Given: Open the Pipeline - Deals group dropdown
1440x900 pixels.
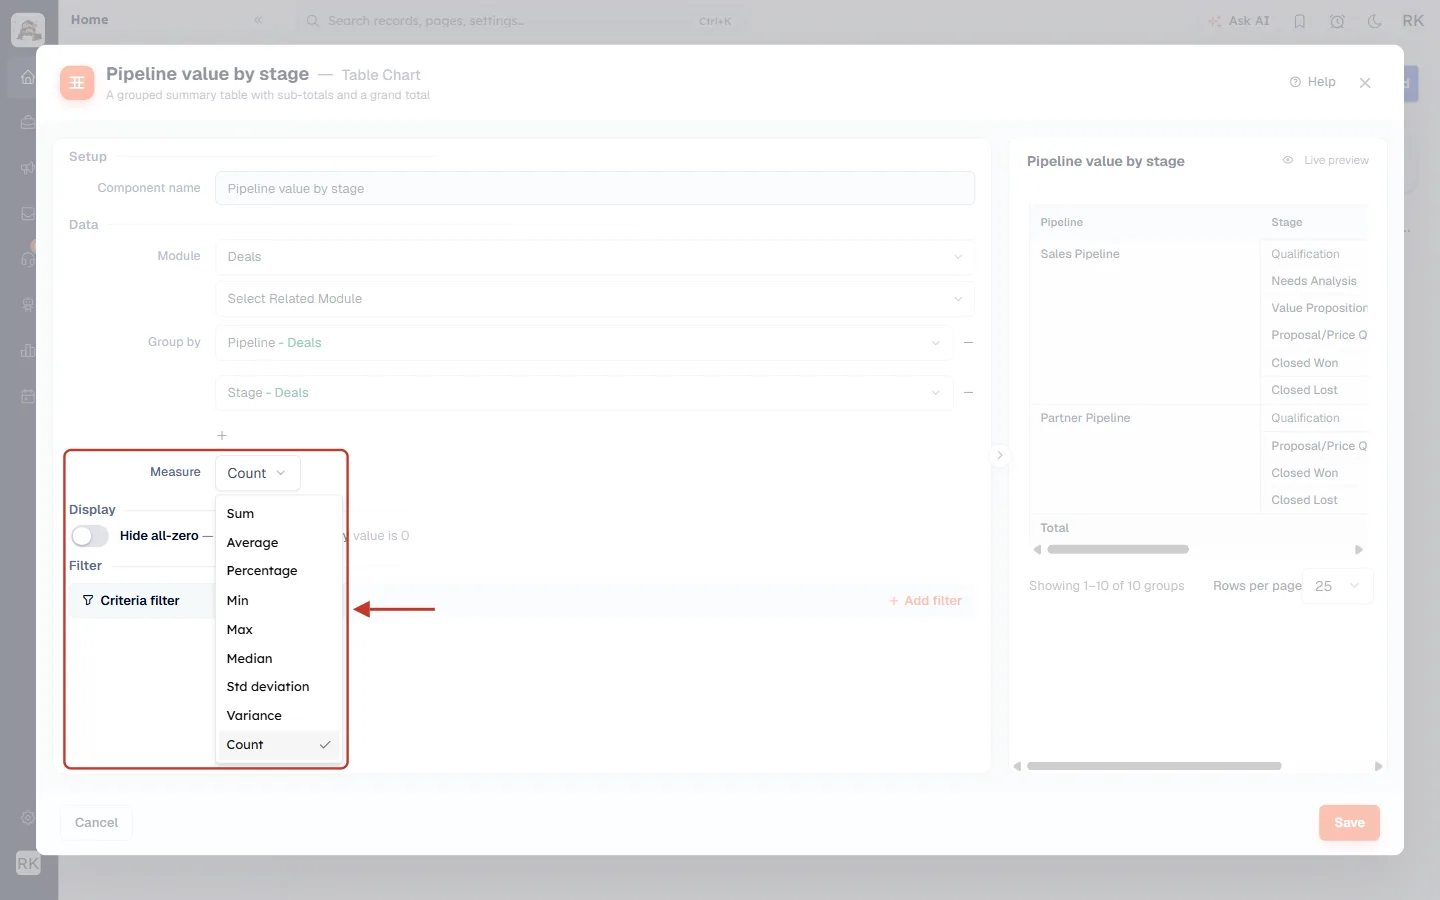Looking at the screenshot, I should click(x=584, y=343).
